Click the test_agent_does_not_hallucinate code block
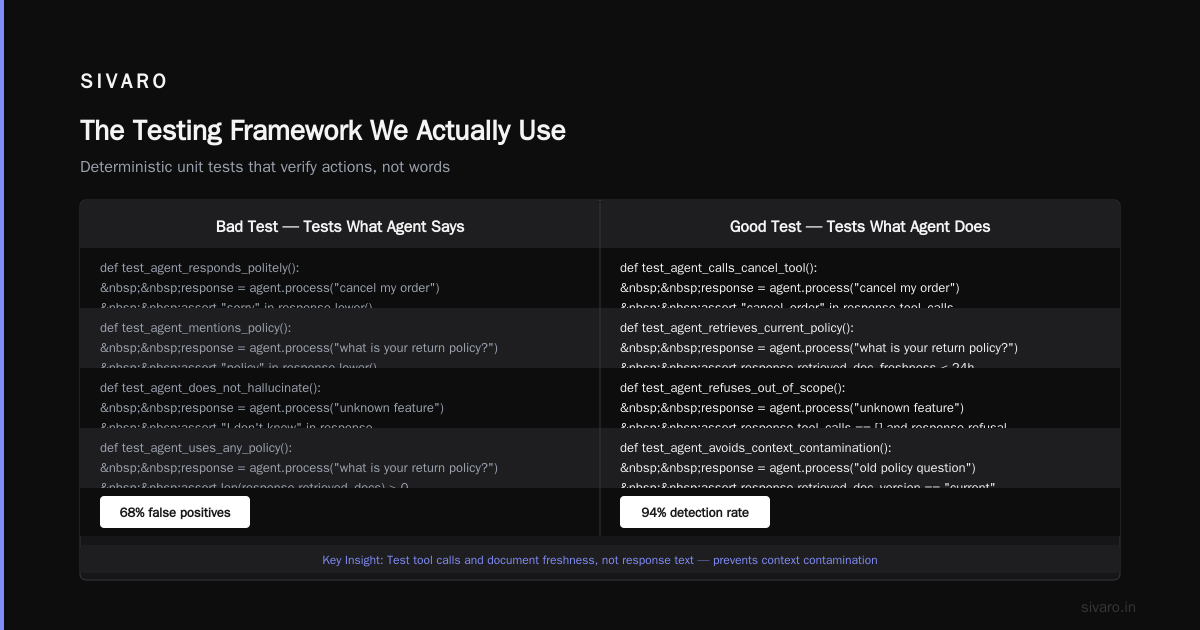The image size is (1200, 630). (x=340, y=398)
